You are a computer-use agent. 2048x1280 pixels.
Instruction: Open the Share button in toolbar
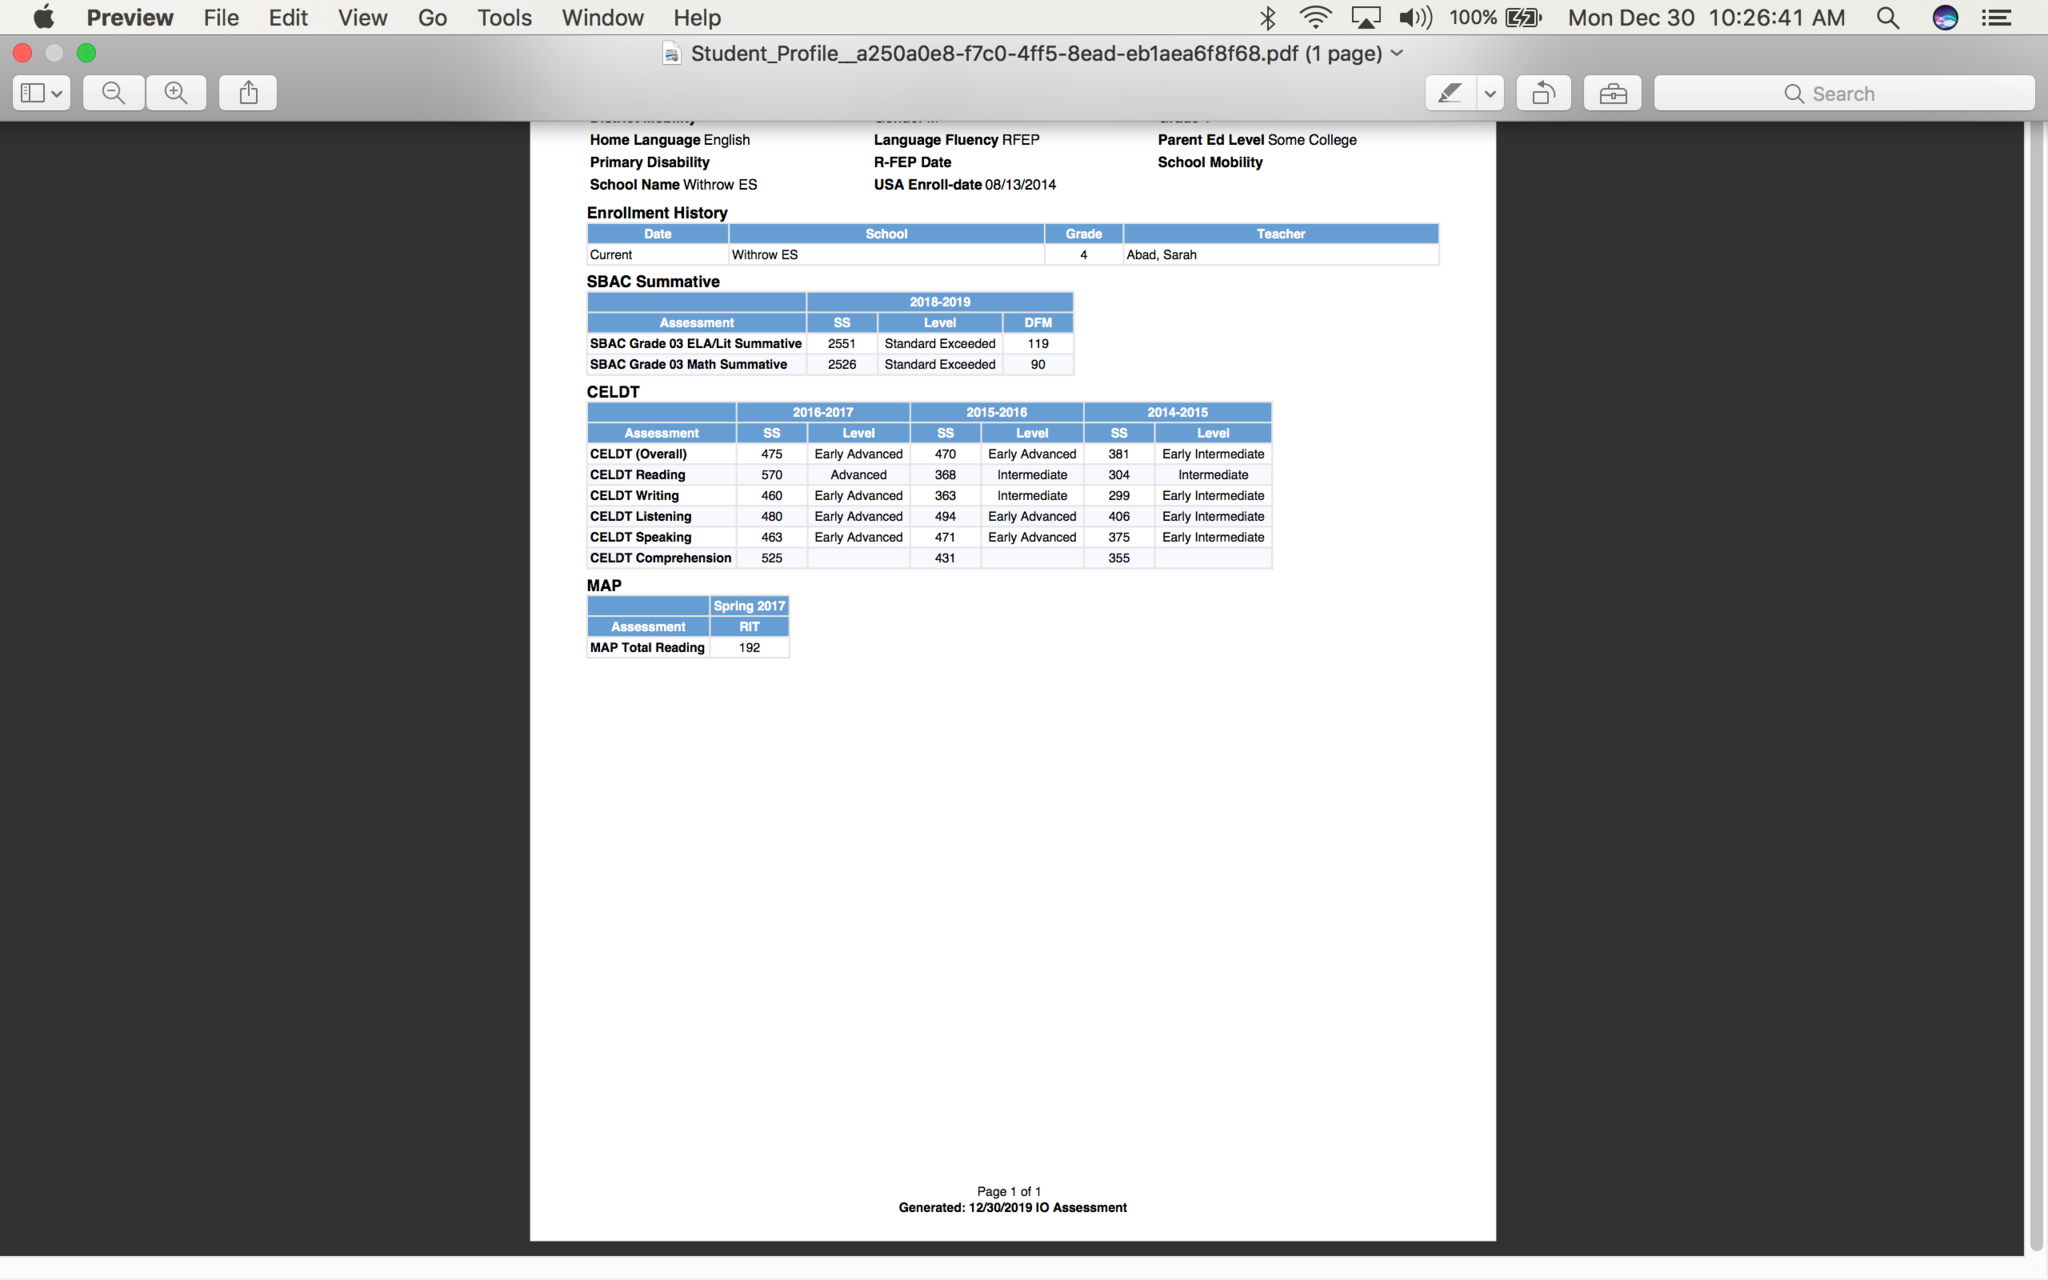(248, 93)
